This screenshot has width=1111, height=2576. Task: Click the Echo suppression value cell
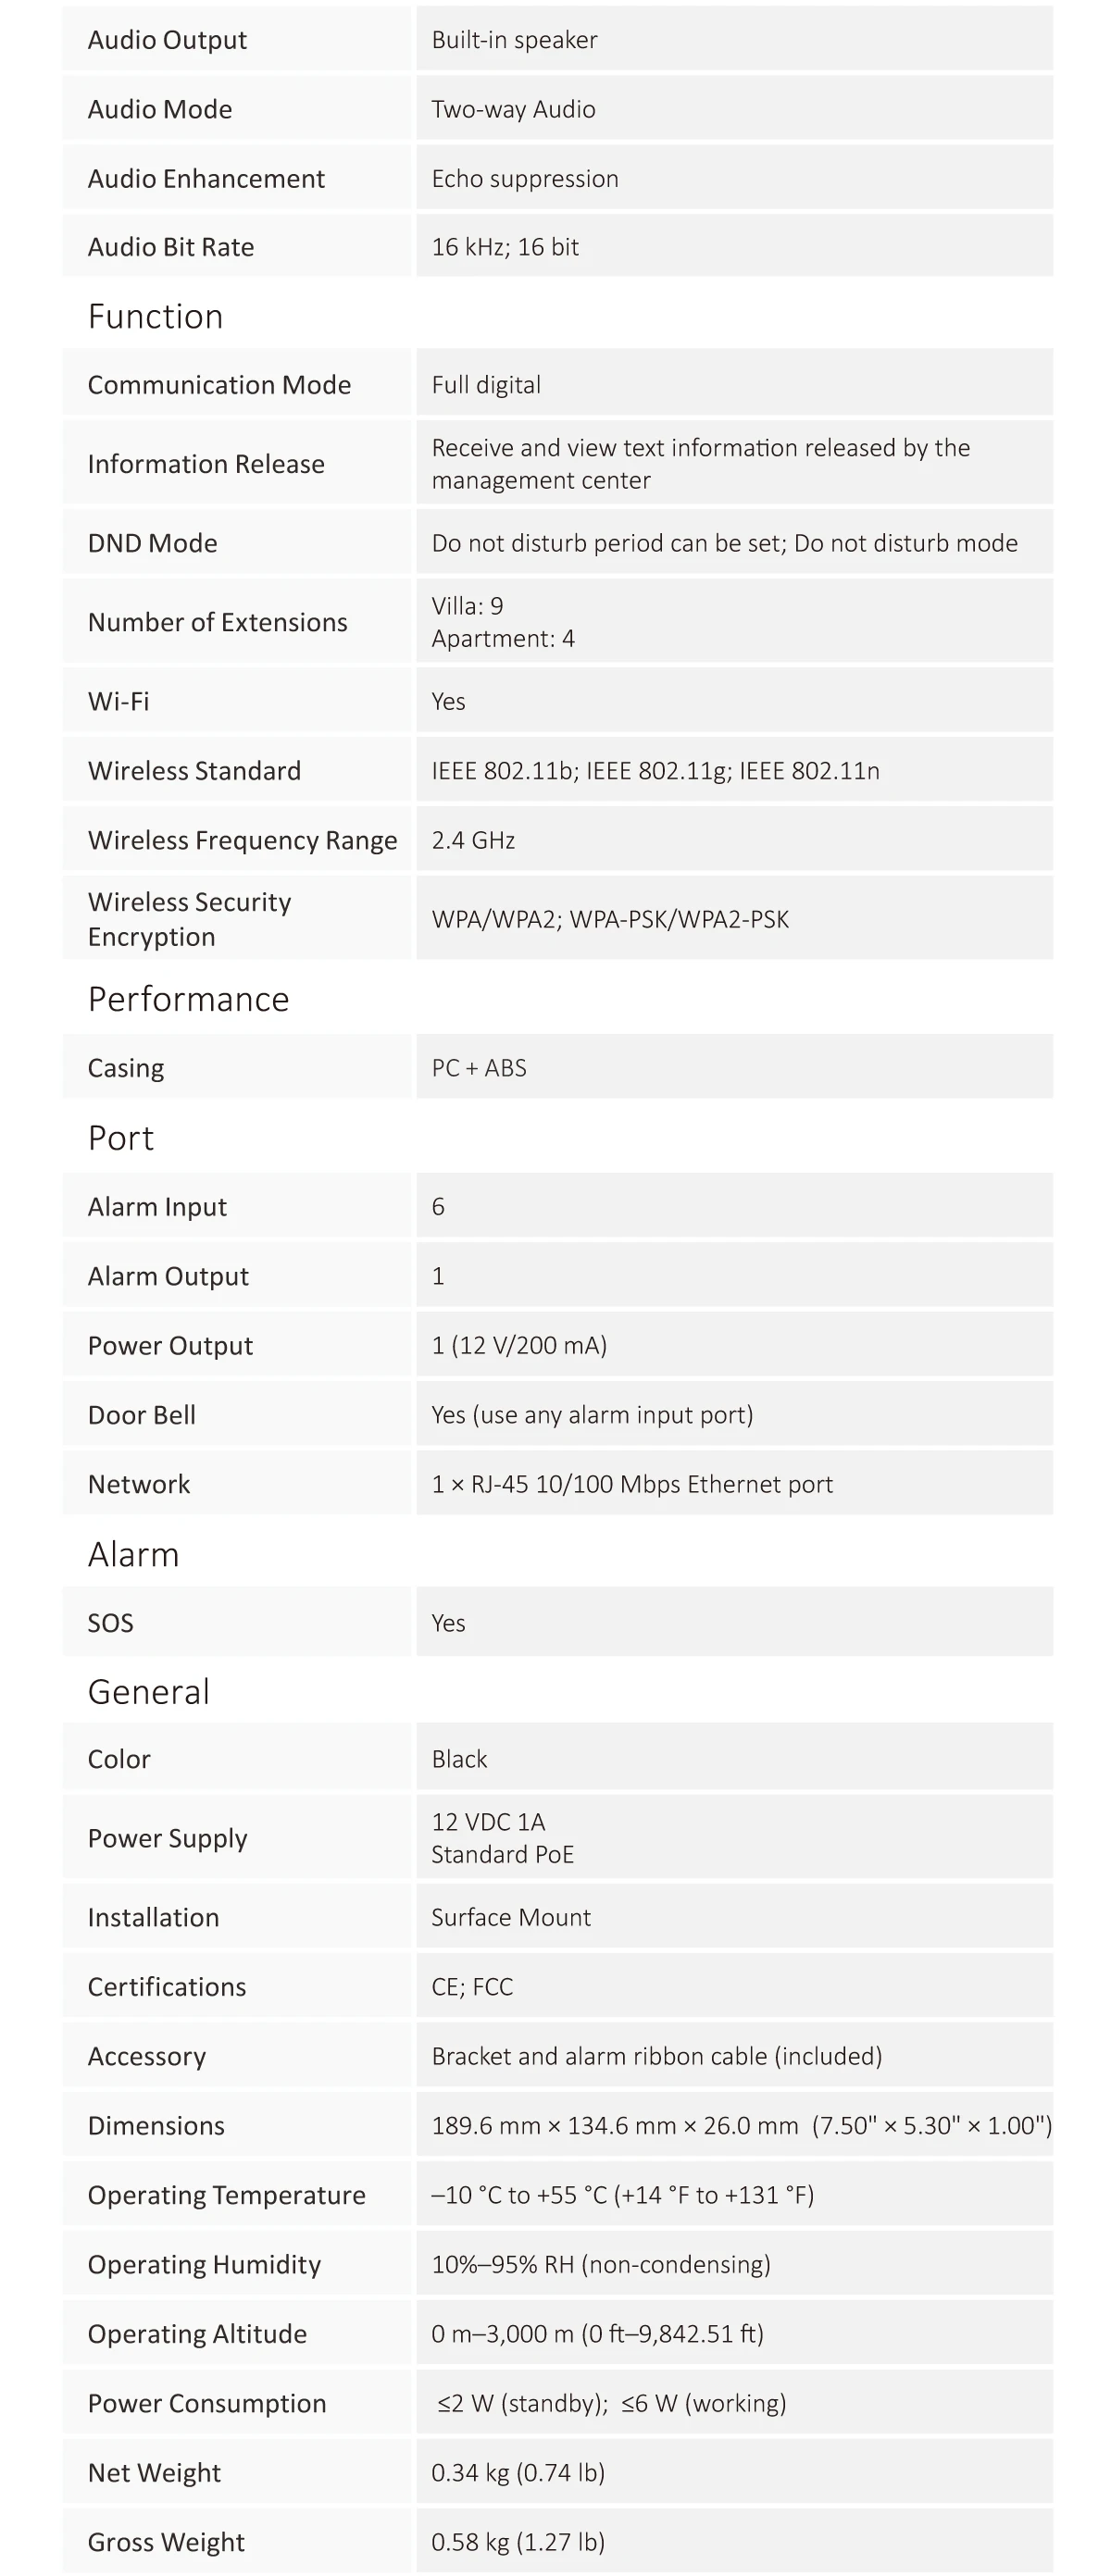524,179
